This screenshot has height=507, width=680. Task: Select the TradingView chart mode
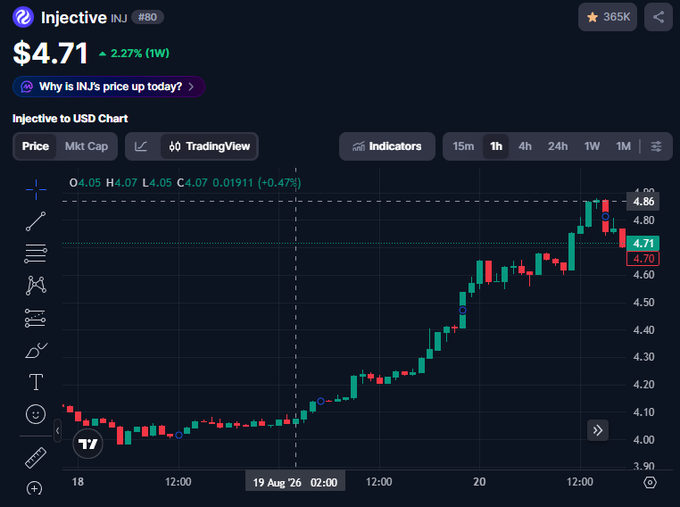pos(209,146)
